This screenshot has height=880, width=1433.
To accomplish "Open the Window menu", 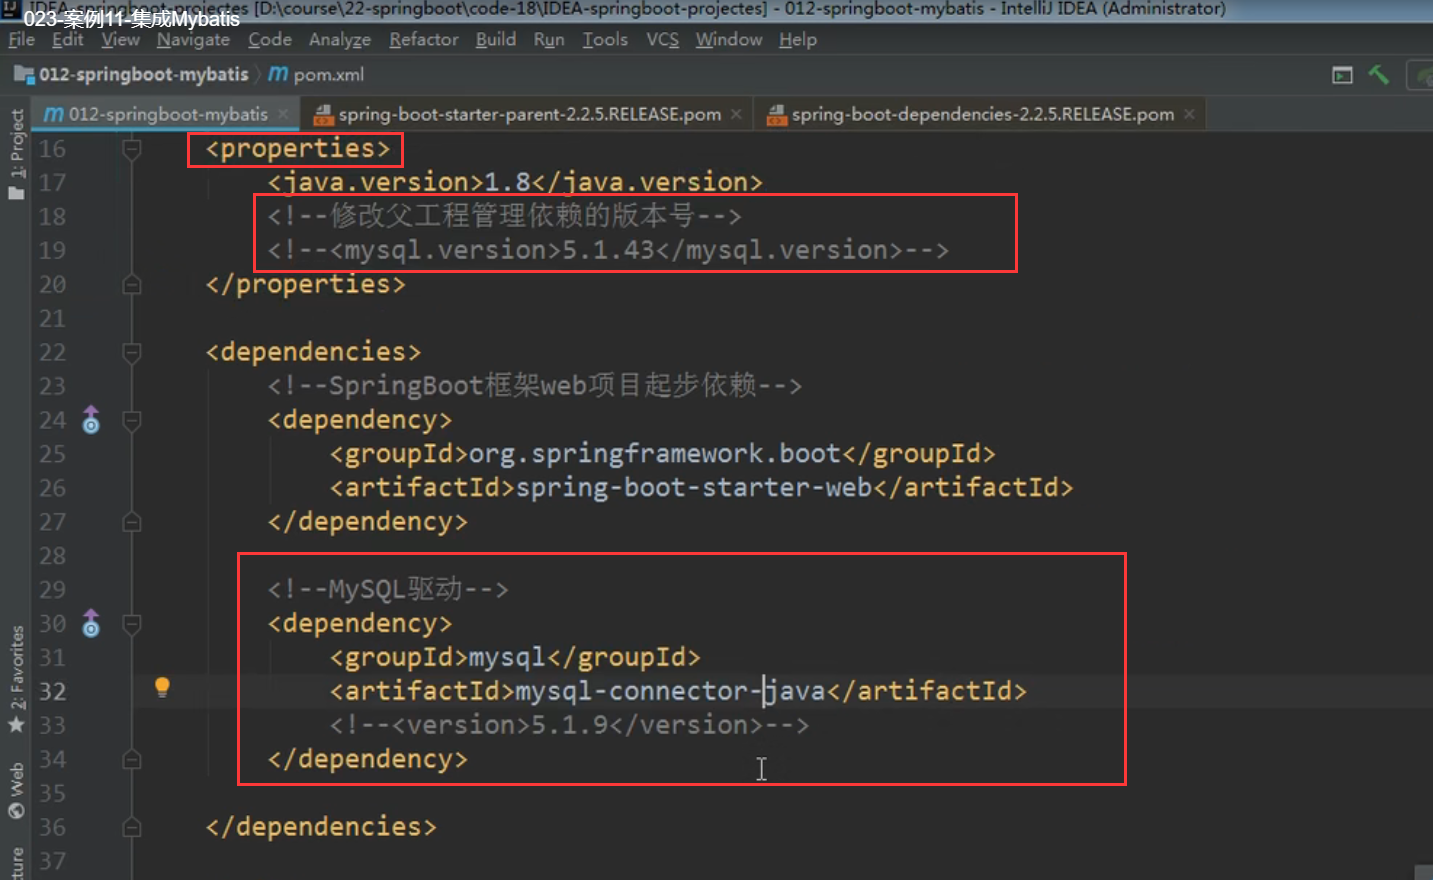I will (729, 39).
